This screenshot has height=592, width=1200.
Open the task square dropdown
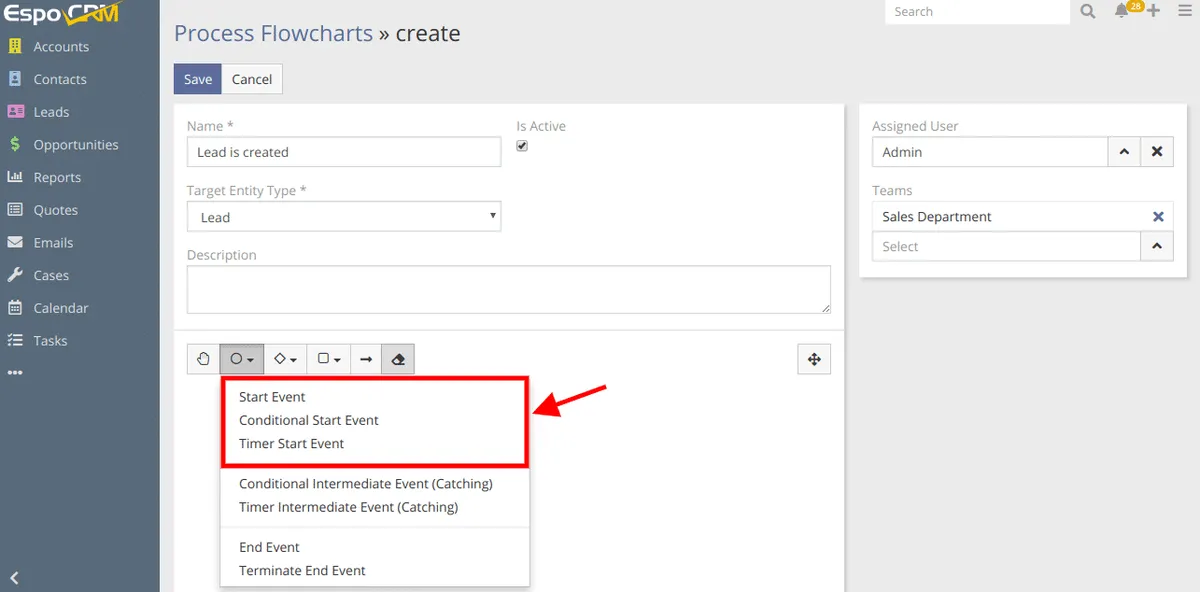tap(329, 359)
